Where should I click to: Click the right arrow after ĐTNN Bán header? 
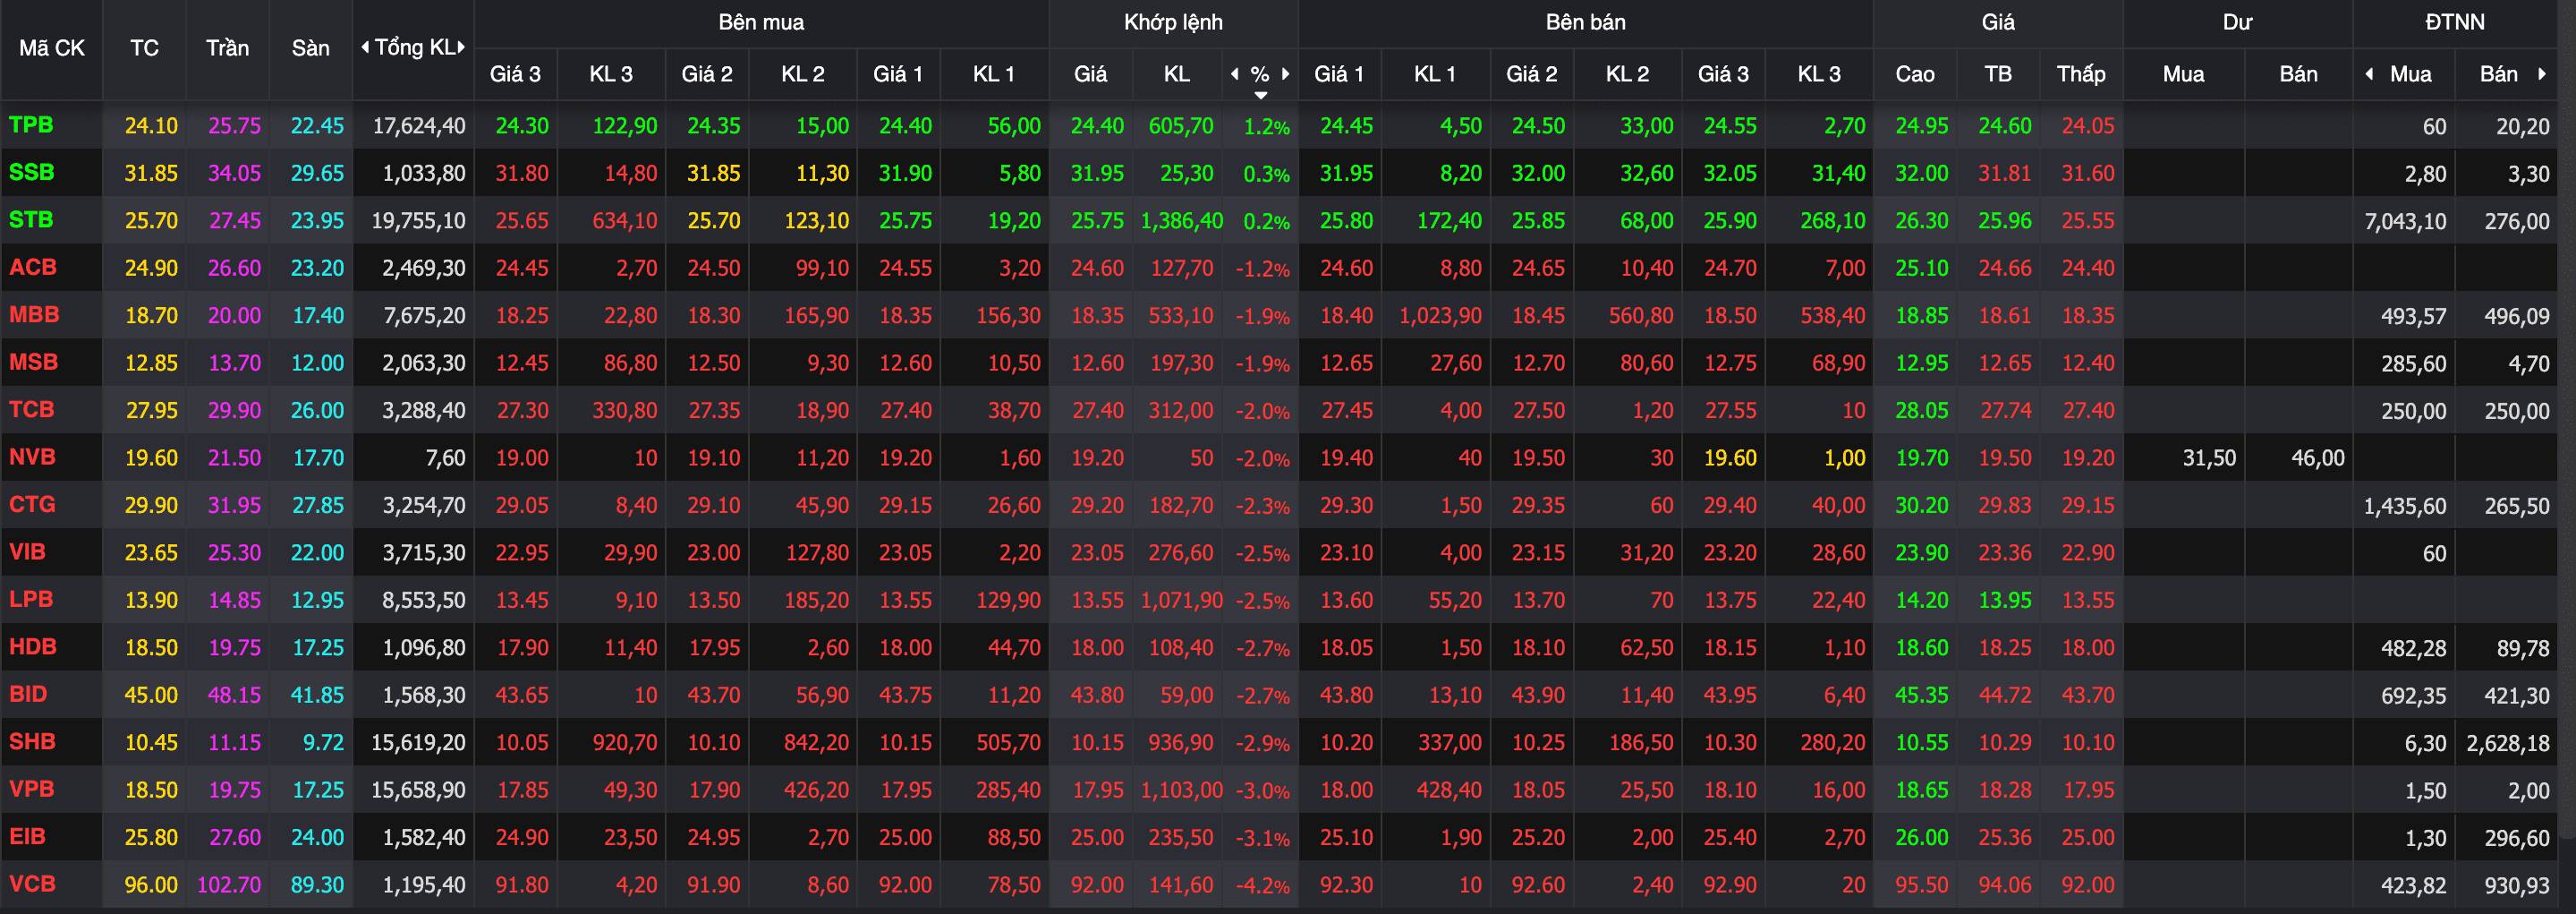click(2542, 73)
